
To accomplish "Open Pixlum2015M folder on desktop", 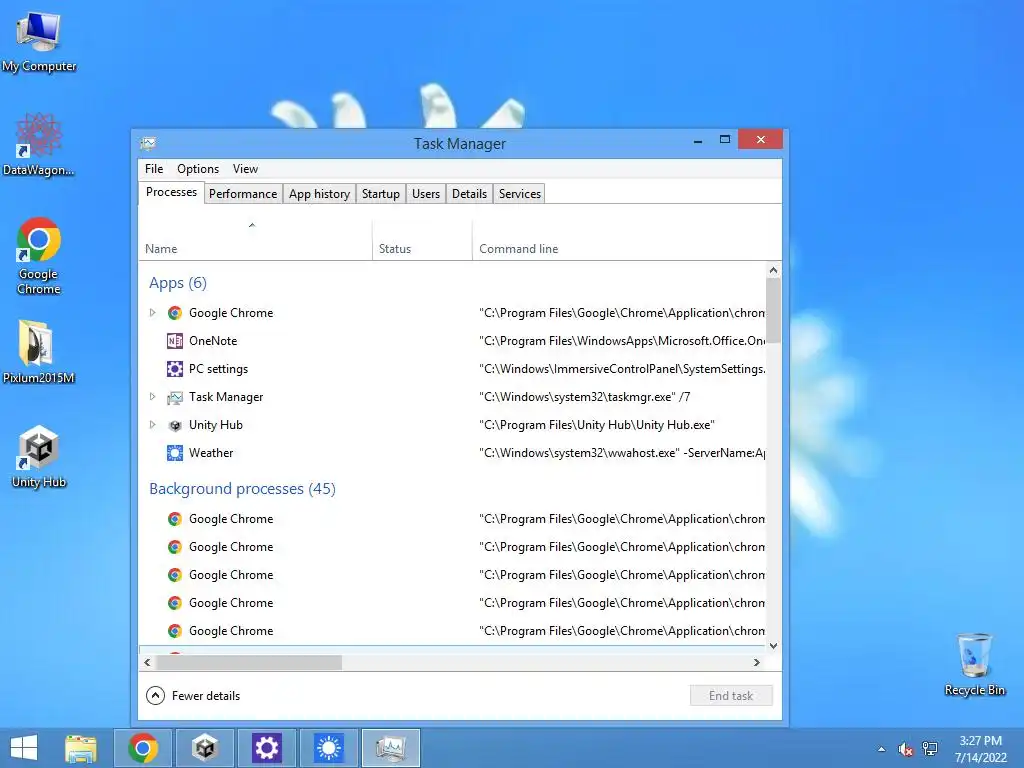I will point(39,353).
